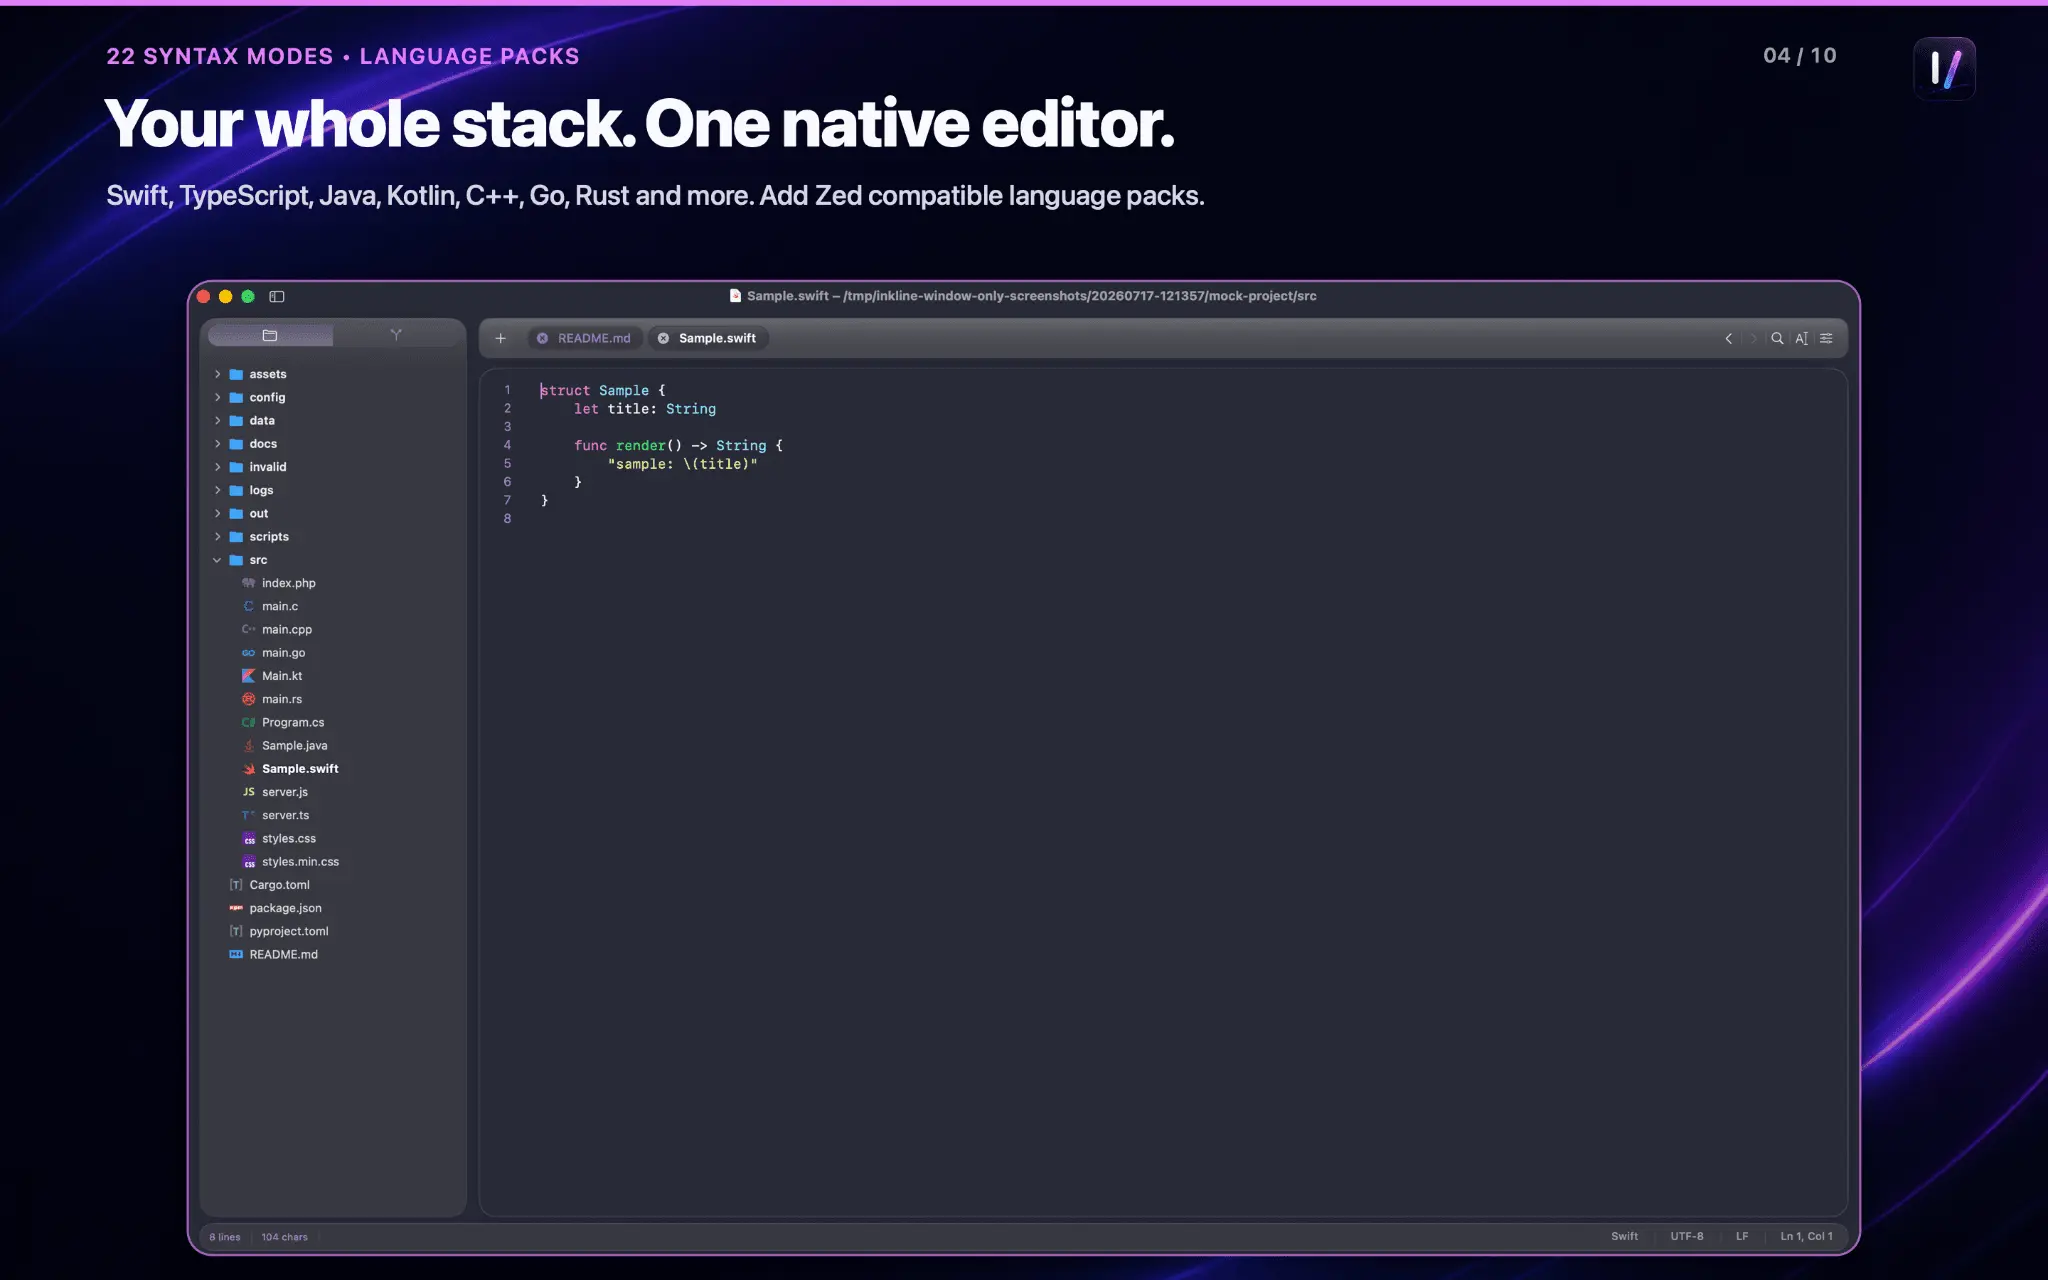This screenshot has height=1280, width=2048.
Task: Switch to the file browser sidebar tab
Action: pos(270,335)
